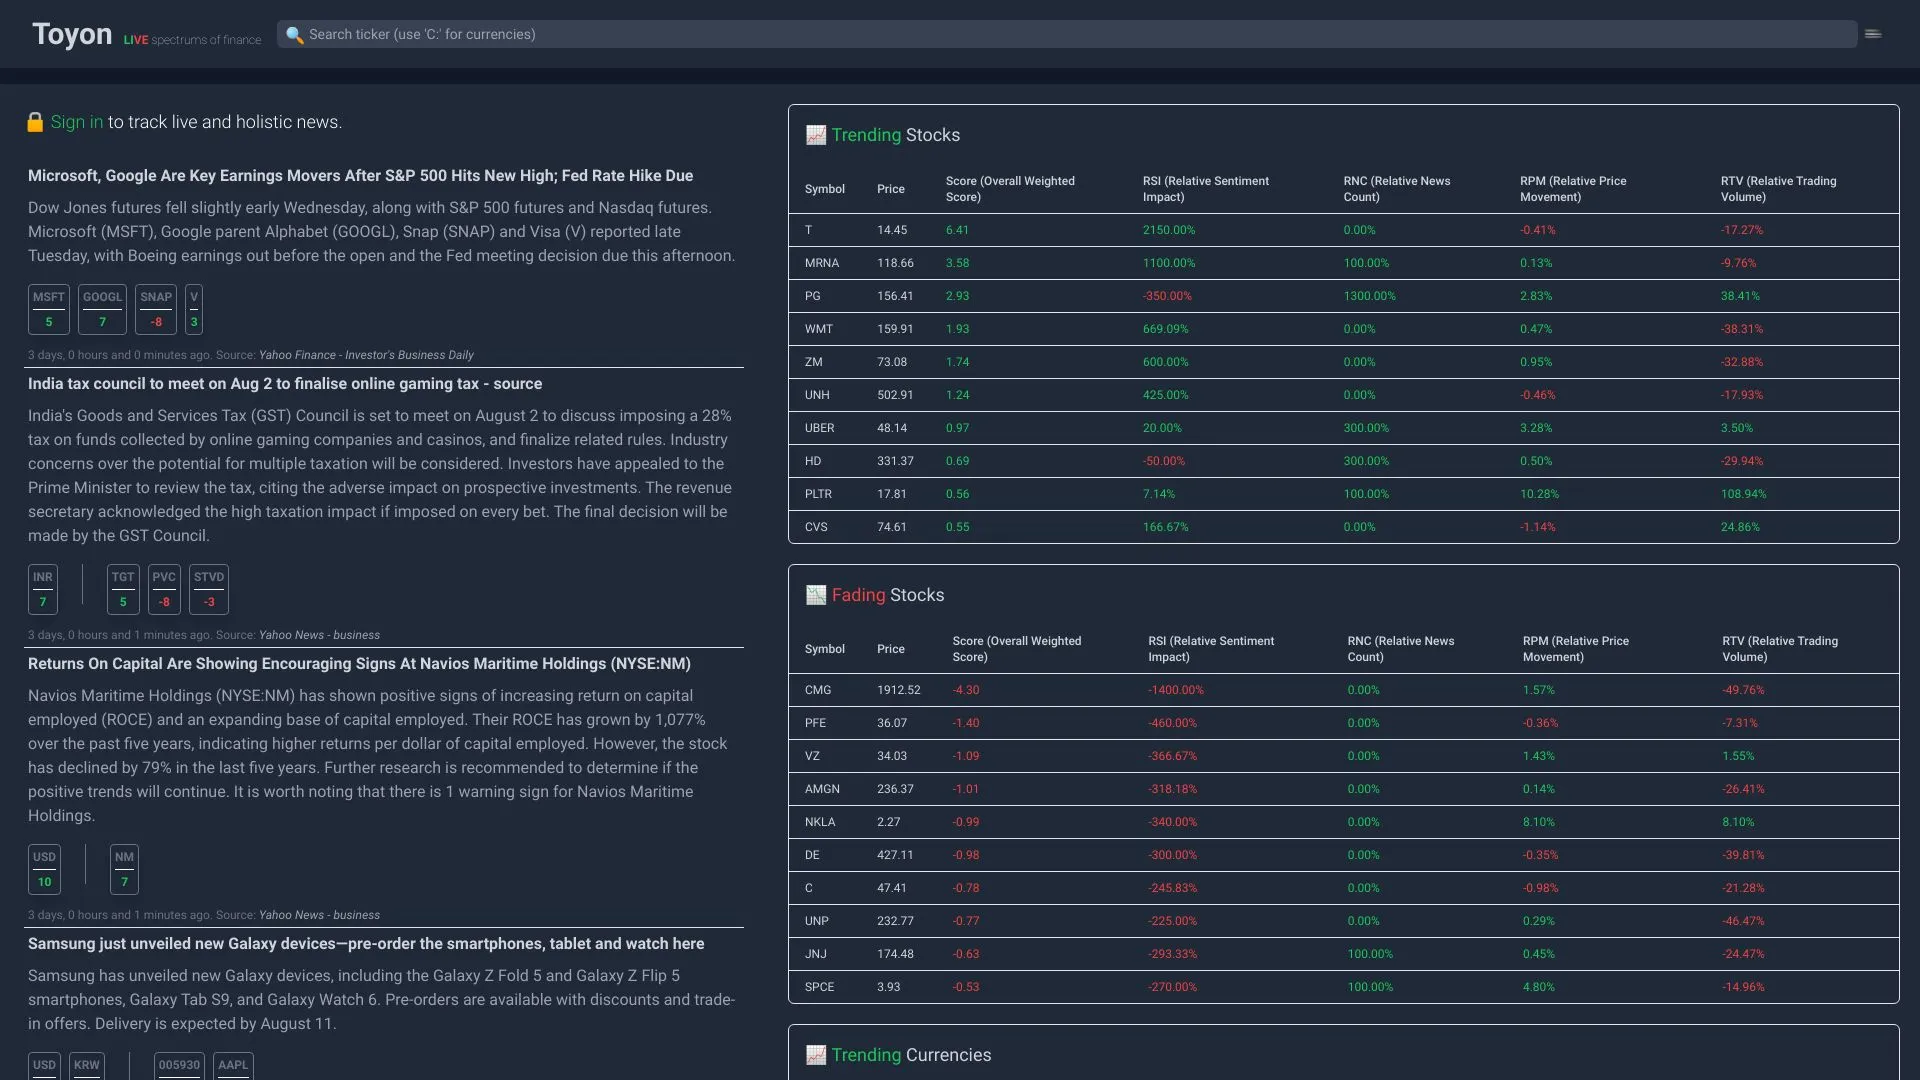Open the Sign in link
This screenshot has height=1080, width=1920.
(x=76, y=122)
